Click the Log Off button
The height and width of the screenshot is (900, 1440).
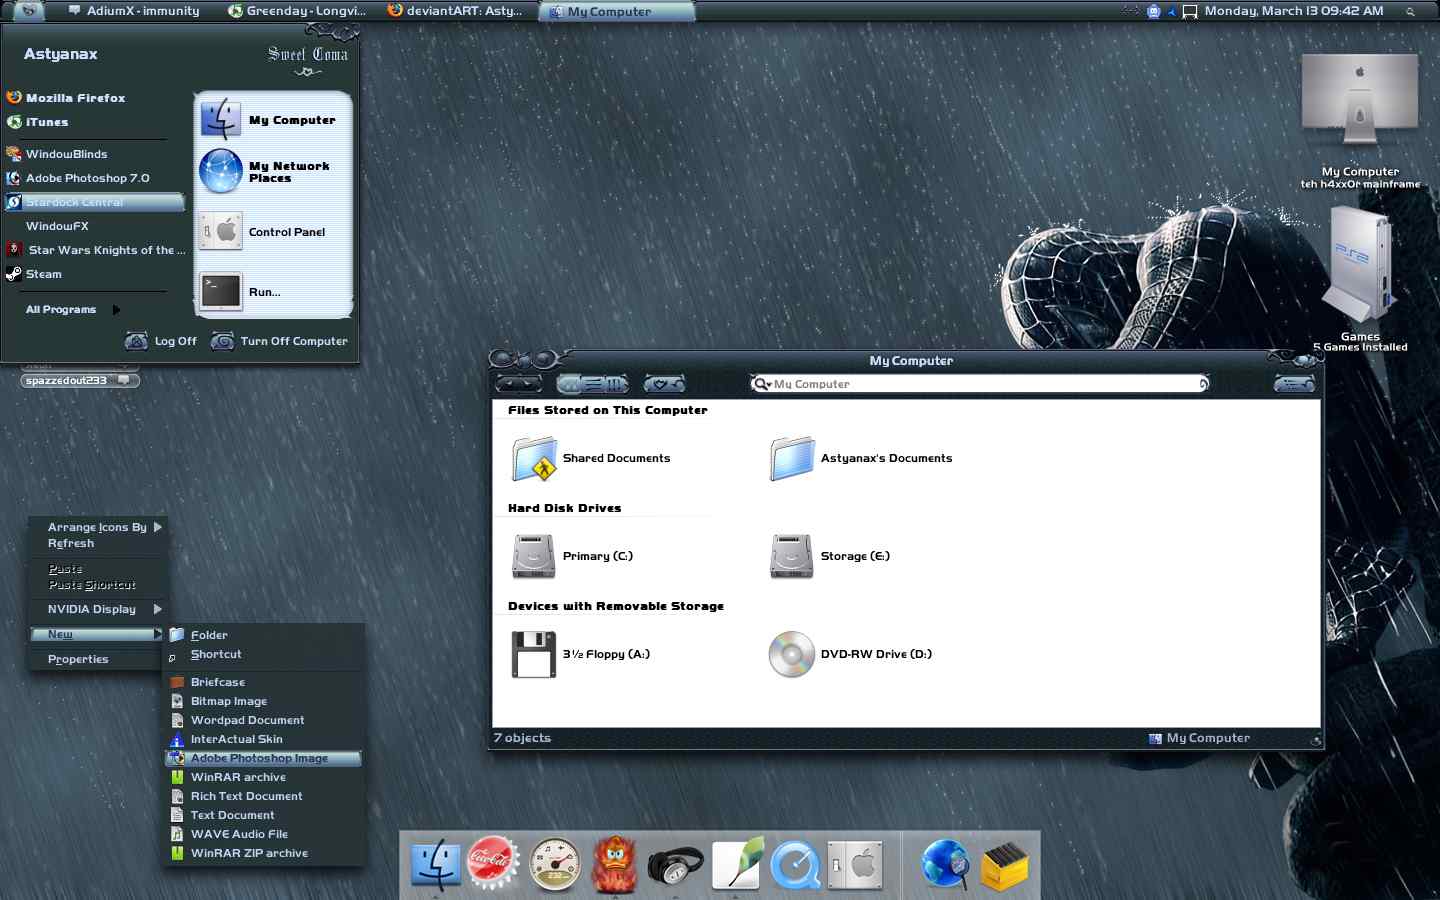pyautogui.click(x=161, y=341)
